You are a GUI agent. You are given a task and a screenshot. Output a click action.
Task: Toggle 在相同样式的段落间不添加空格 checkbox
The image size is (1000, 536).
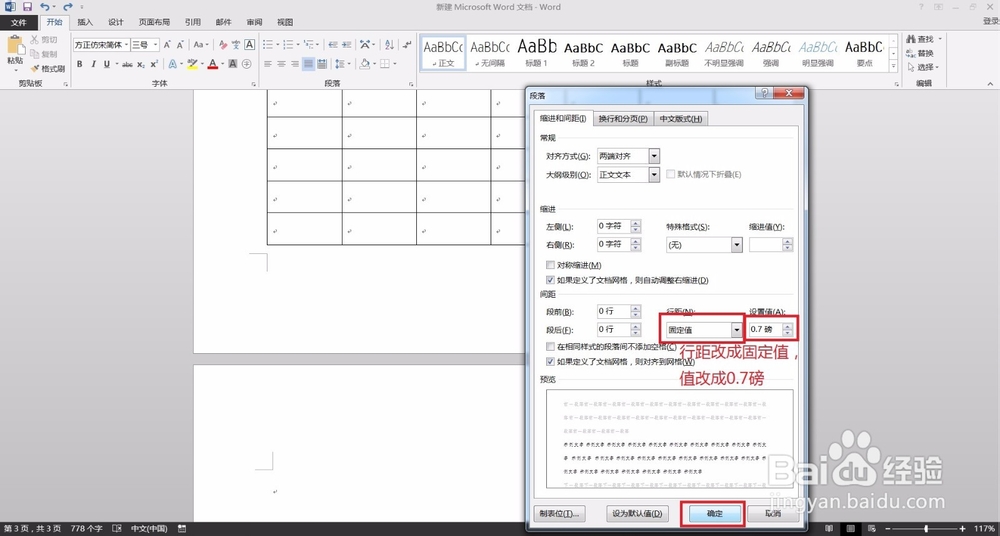[550, 346]
